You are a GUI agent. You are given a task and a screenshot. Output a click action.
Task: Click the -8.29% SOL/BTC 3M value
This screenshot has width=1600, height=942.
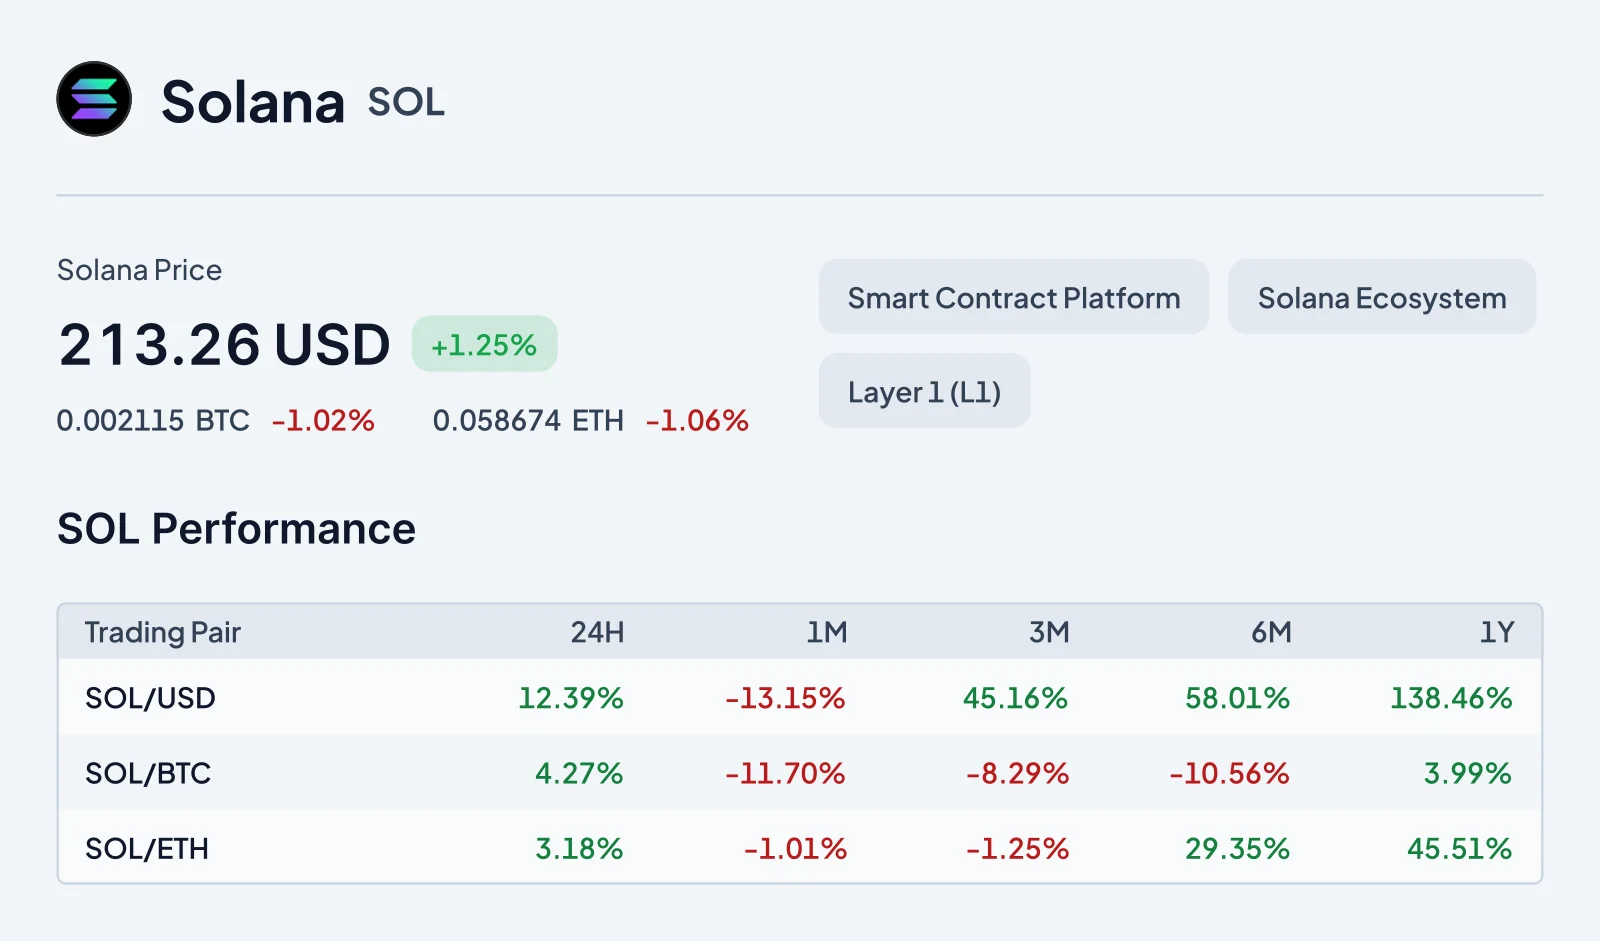[x=1017, y=773]
